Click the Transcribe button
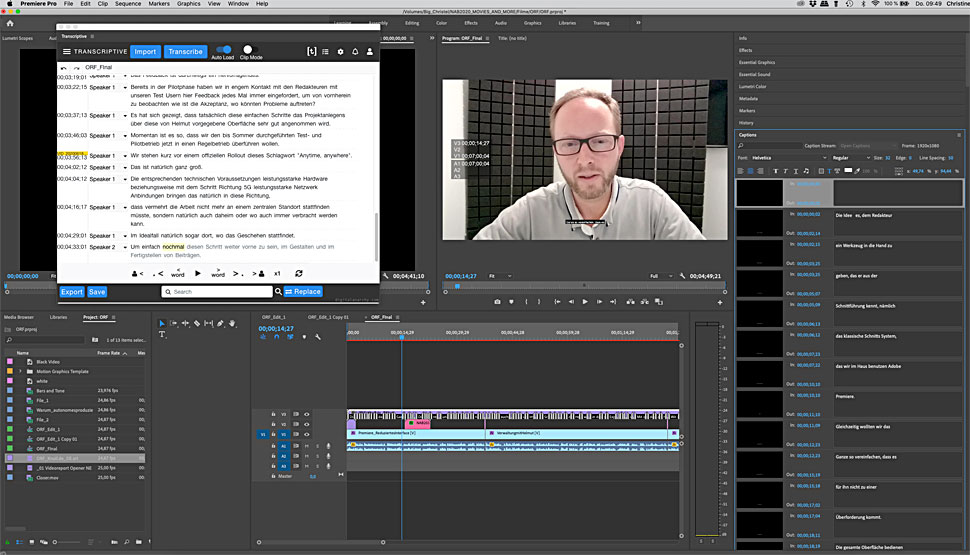 tap(185, 51)
